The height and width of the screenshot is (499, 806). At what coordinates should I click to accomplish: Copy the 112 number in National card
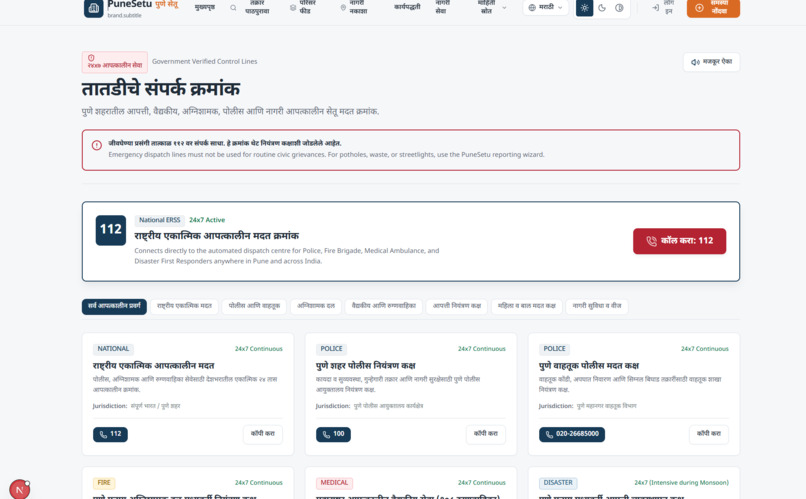point(263,434)
